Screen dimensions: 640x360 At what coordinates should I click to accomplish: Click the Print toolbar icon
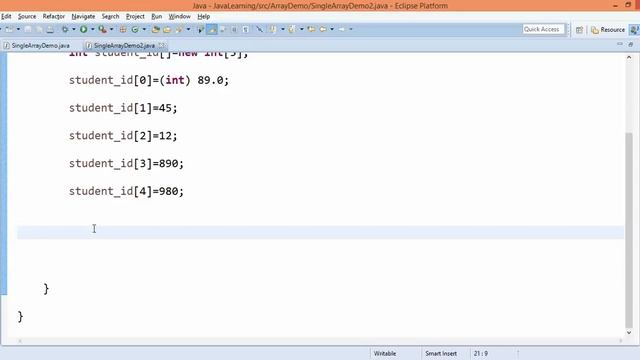[50, 29]
